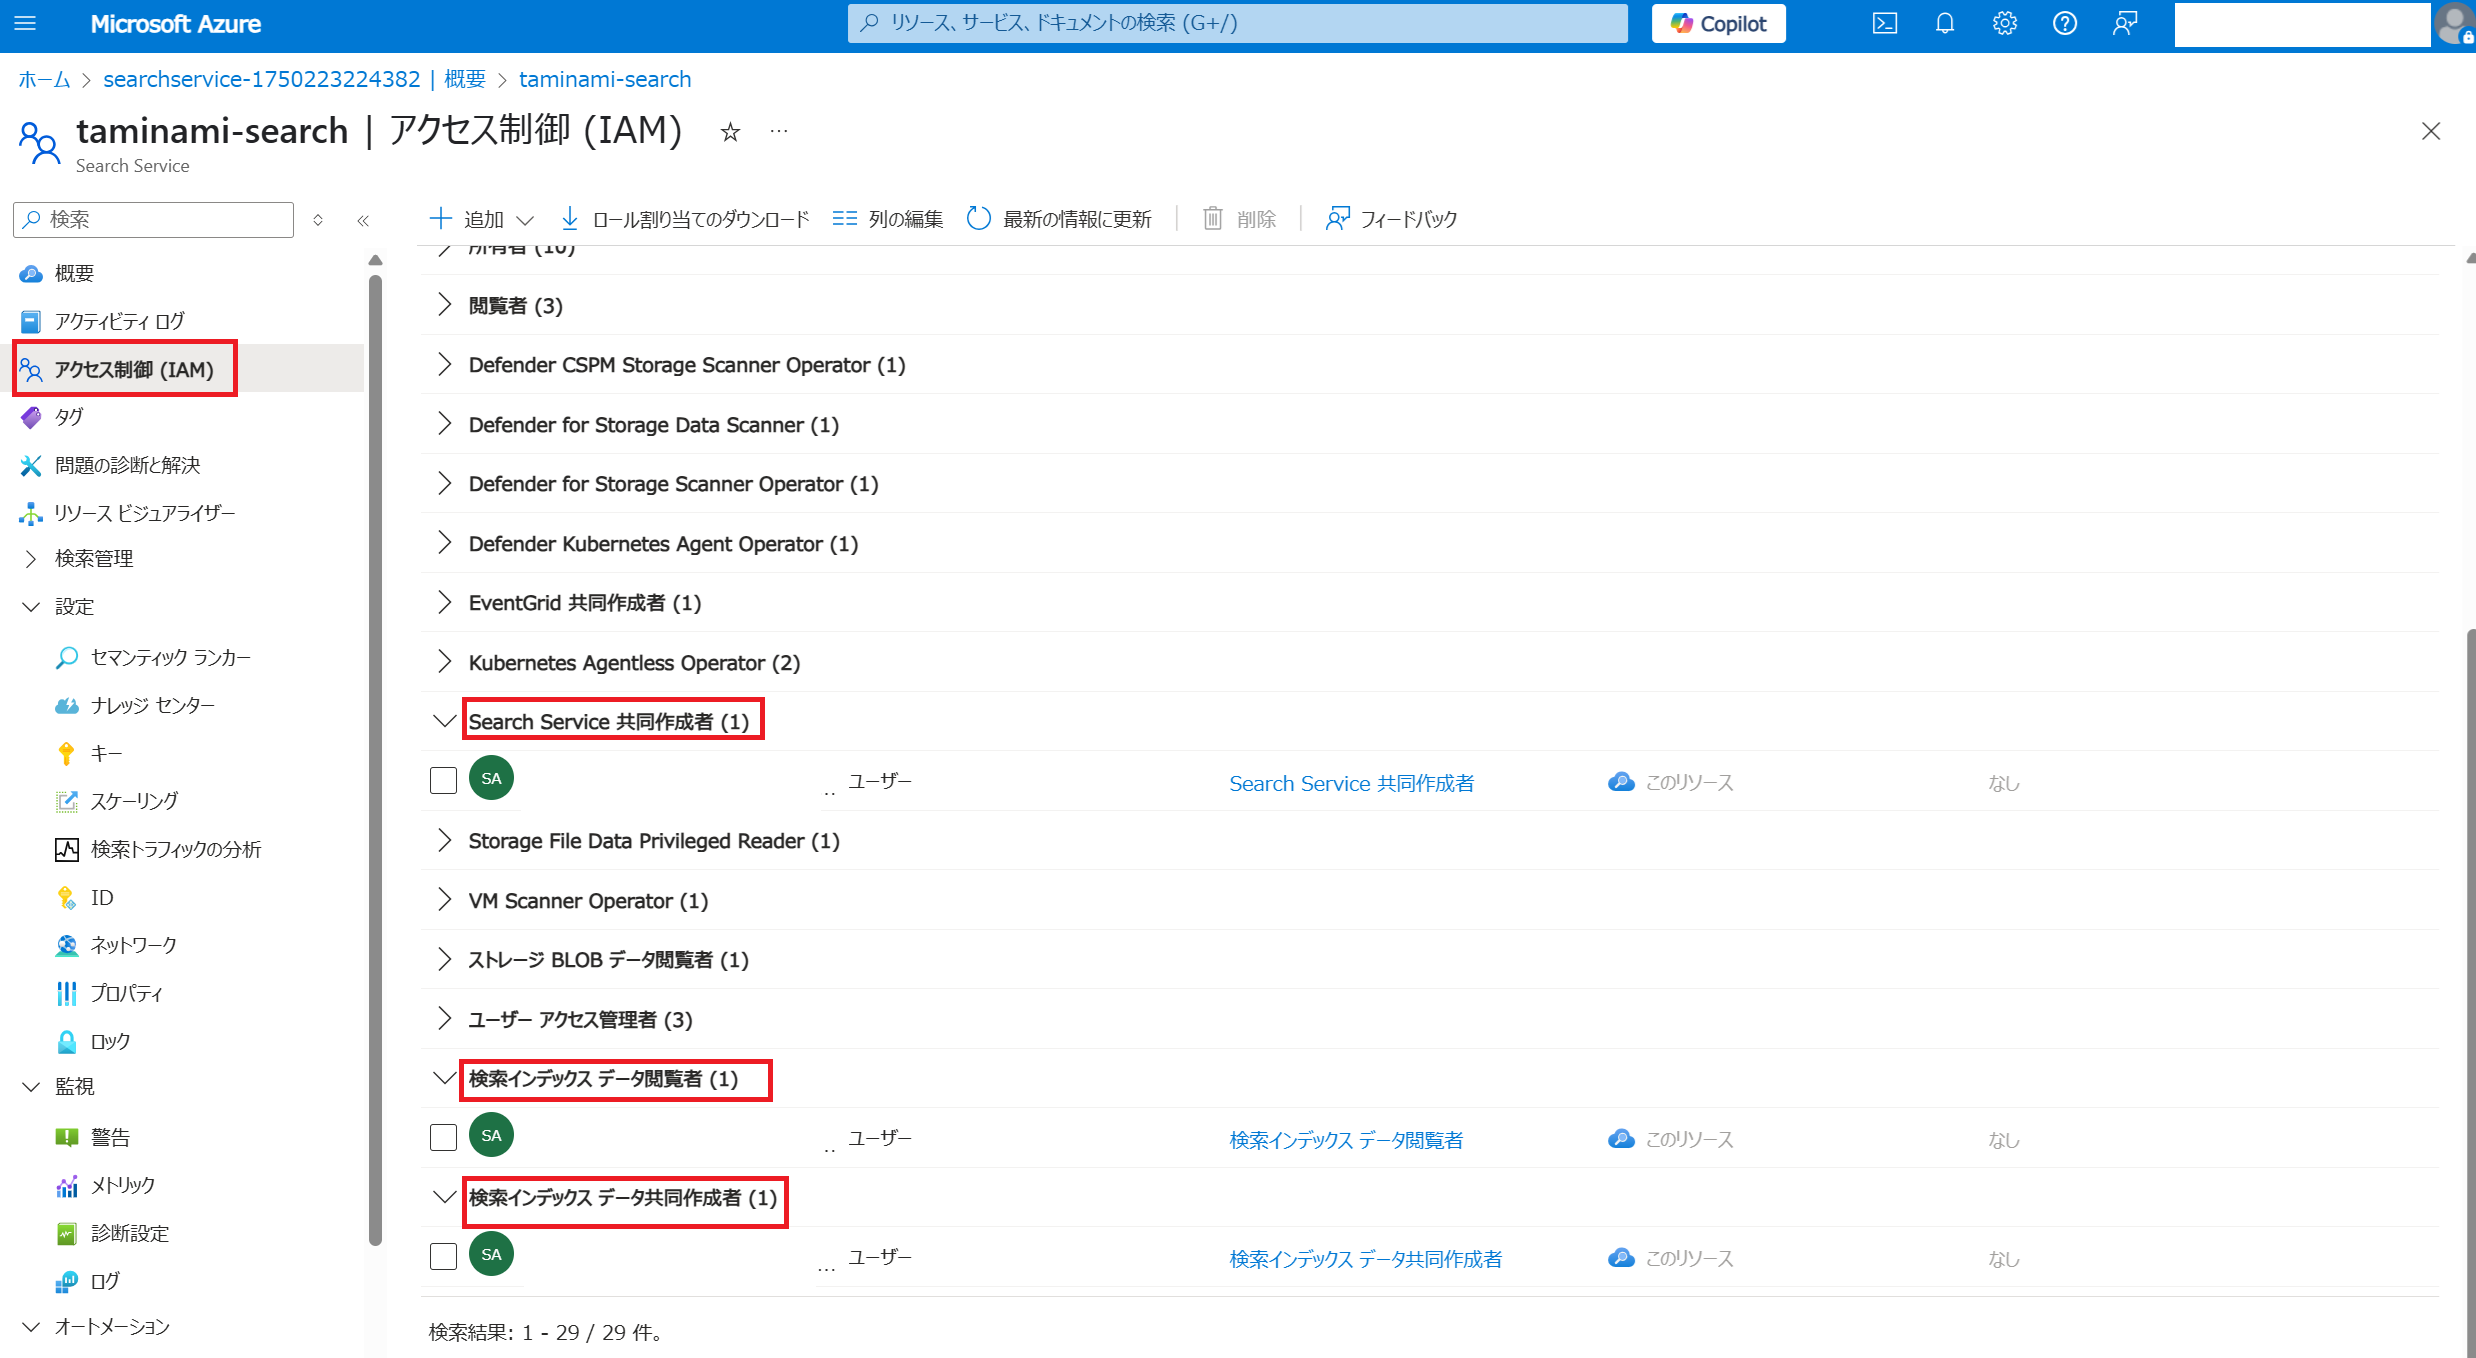Click the フィードバック toolbar button
This screenshot has width=2476, height=1358.
(1391, 219)
